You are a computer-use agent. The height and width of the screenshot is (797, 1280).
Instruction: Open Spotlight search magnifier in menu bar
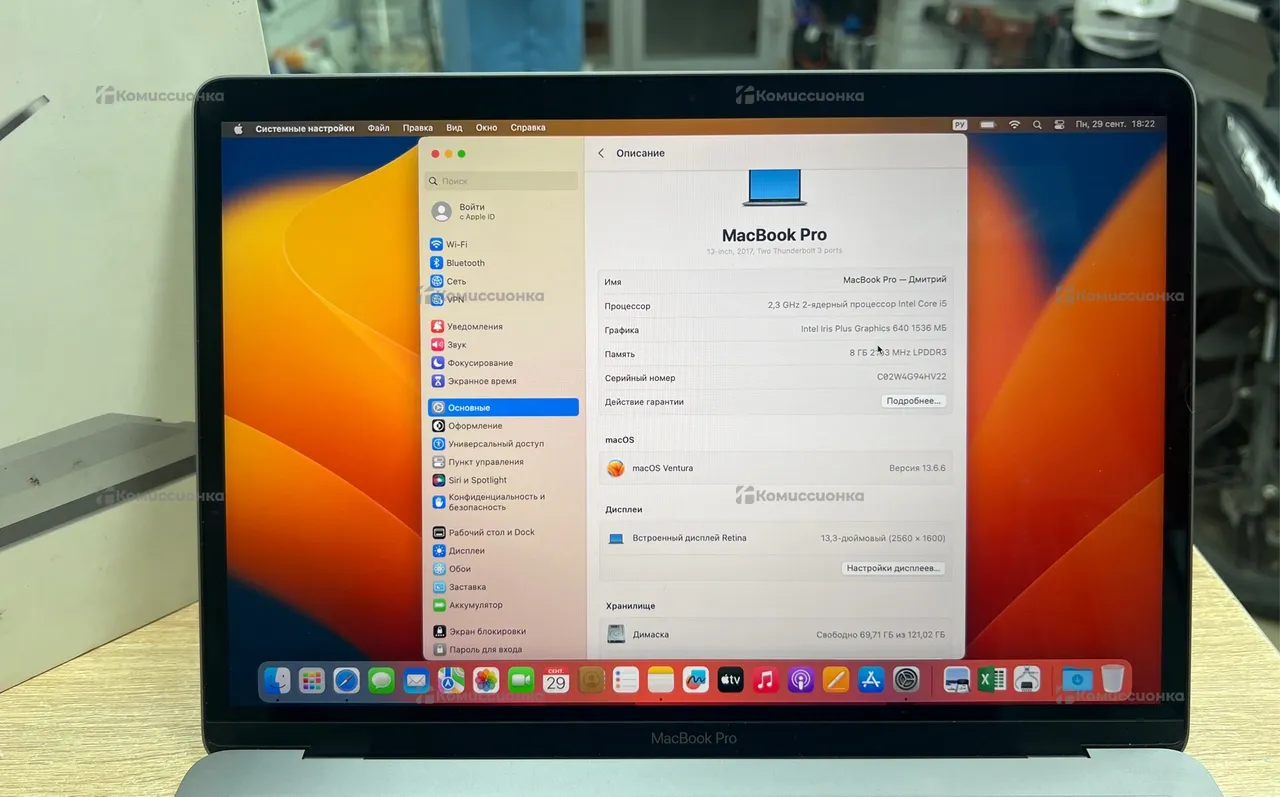[x=1037, y=125]
